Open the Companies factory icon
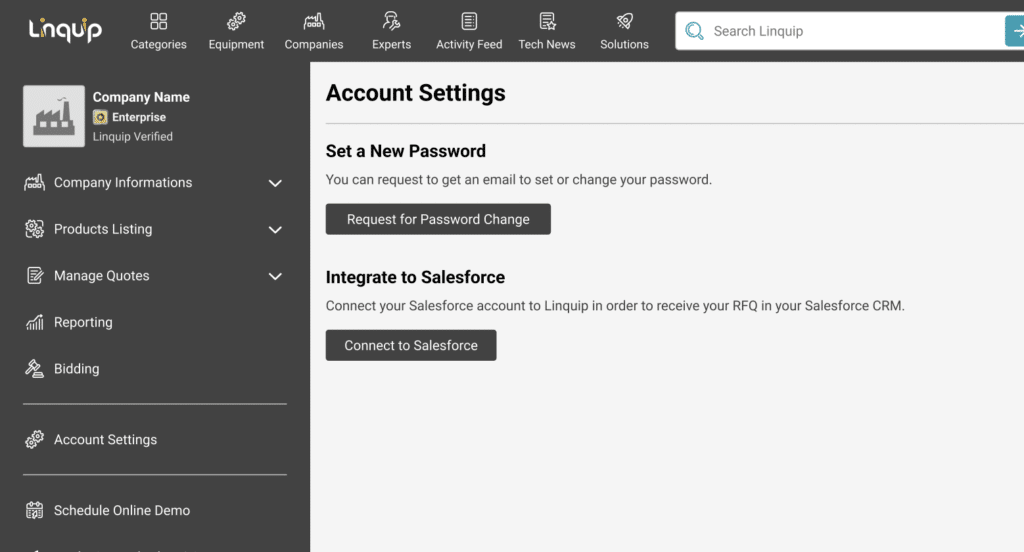The image size is (1024, 552). coord(313,22)
